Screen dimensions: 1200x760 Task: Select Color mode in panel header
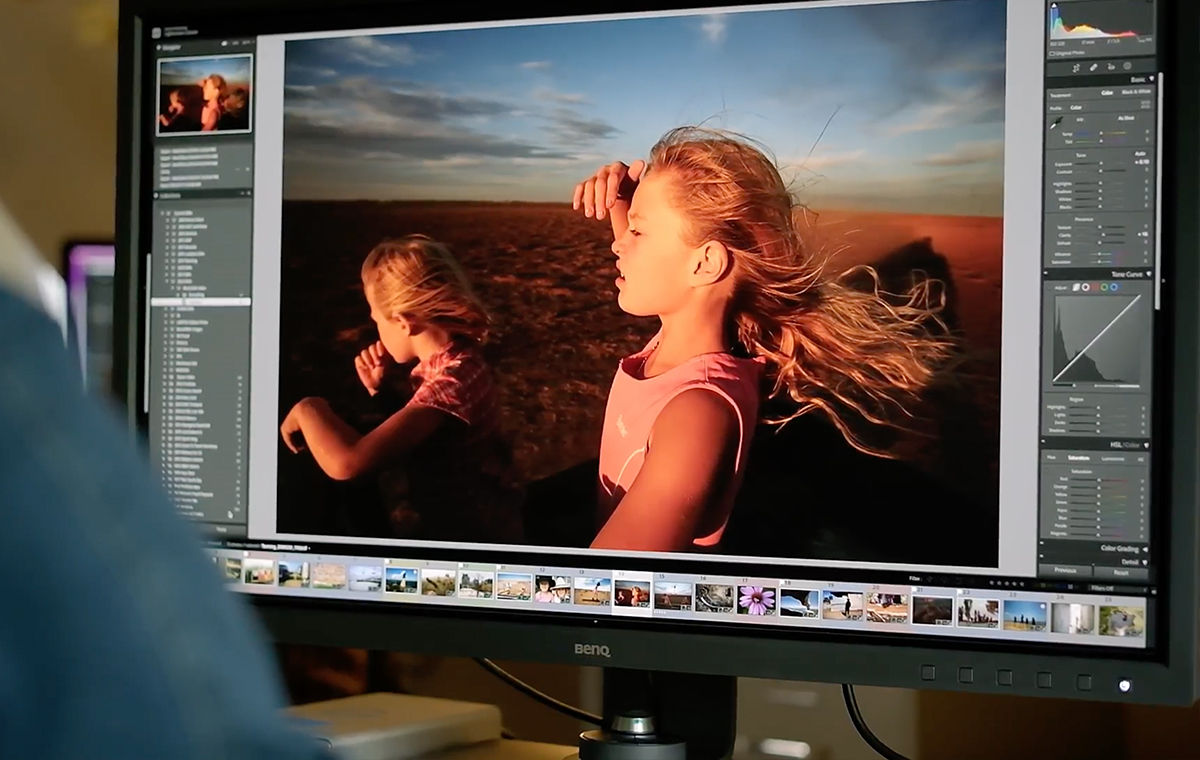1132,445
